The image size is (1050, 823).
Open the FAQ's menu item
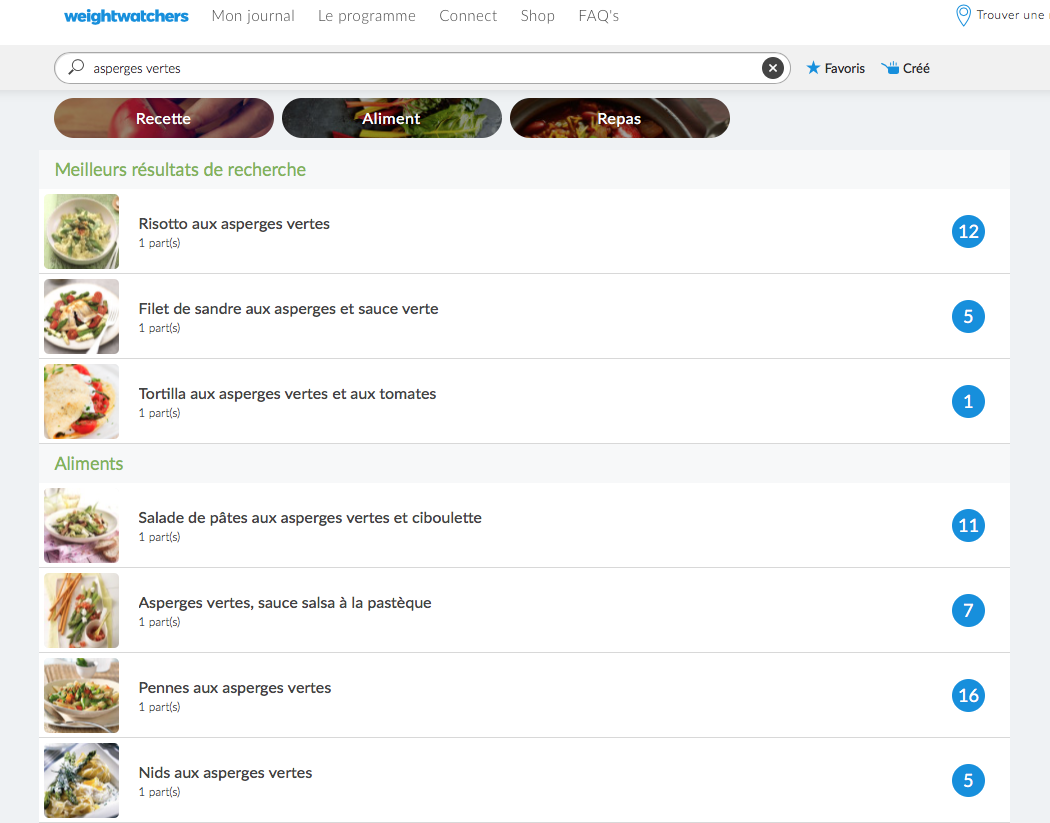coord(598,16)
